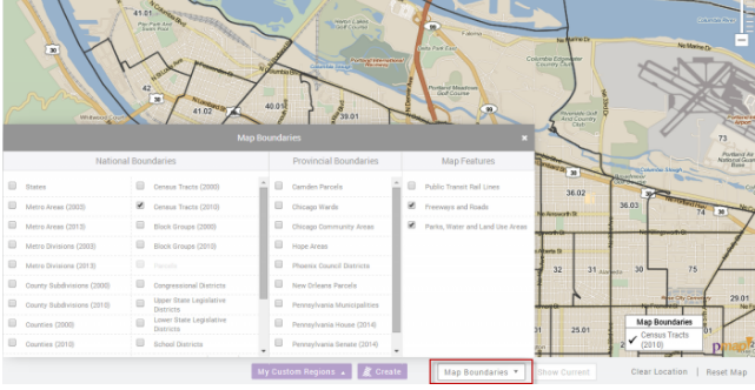Check Public Transit Rail Lines
755x390 pixels.
click(412, 186)
